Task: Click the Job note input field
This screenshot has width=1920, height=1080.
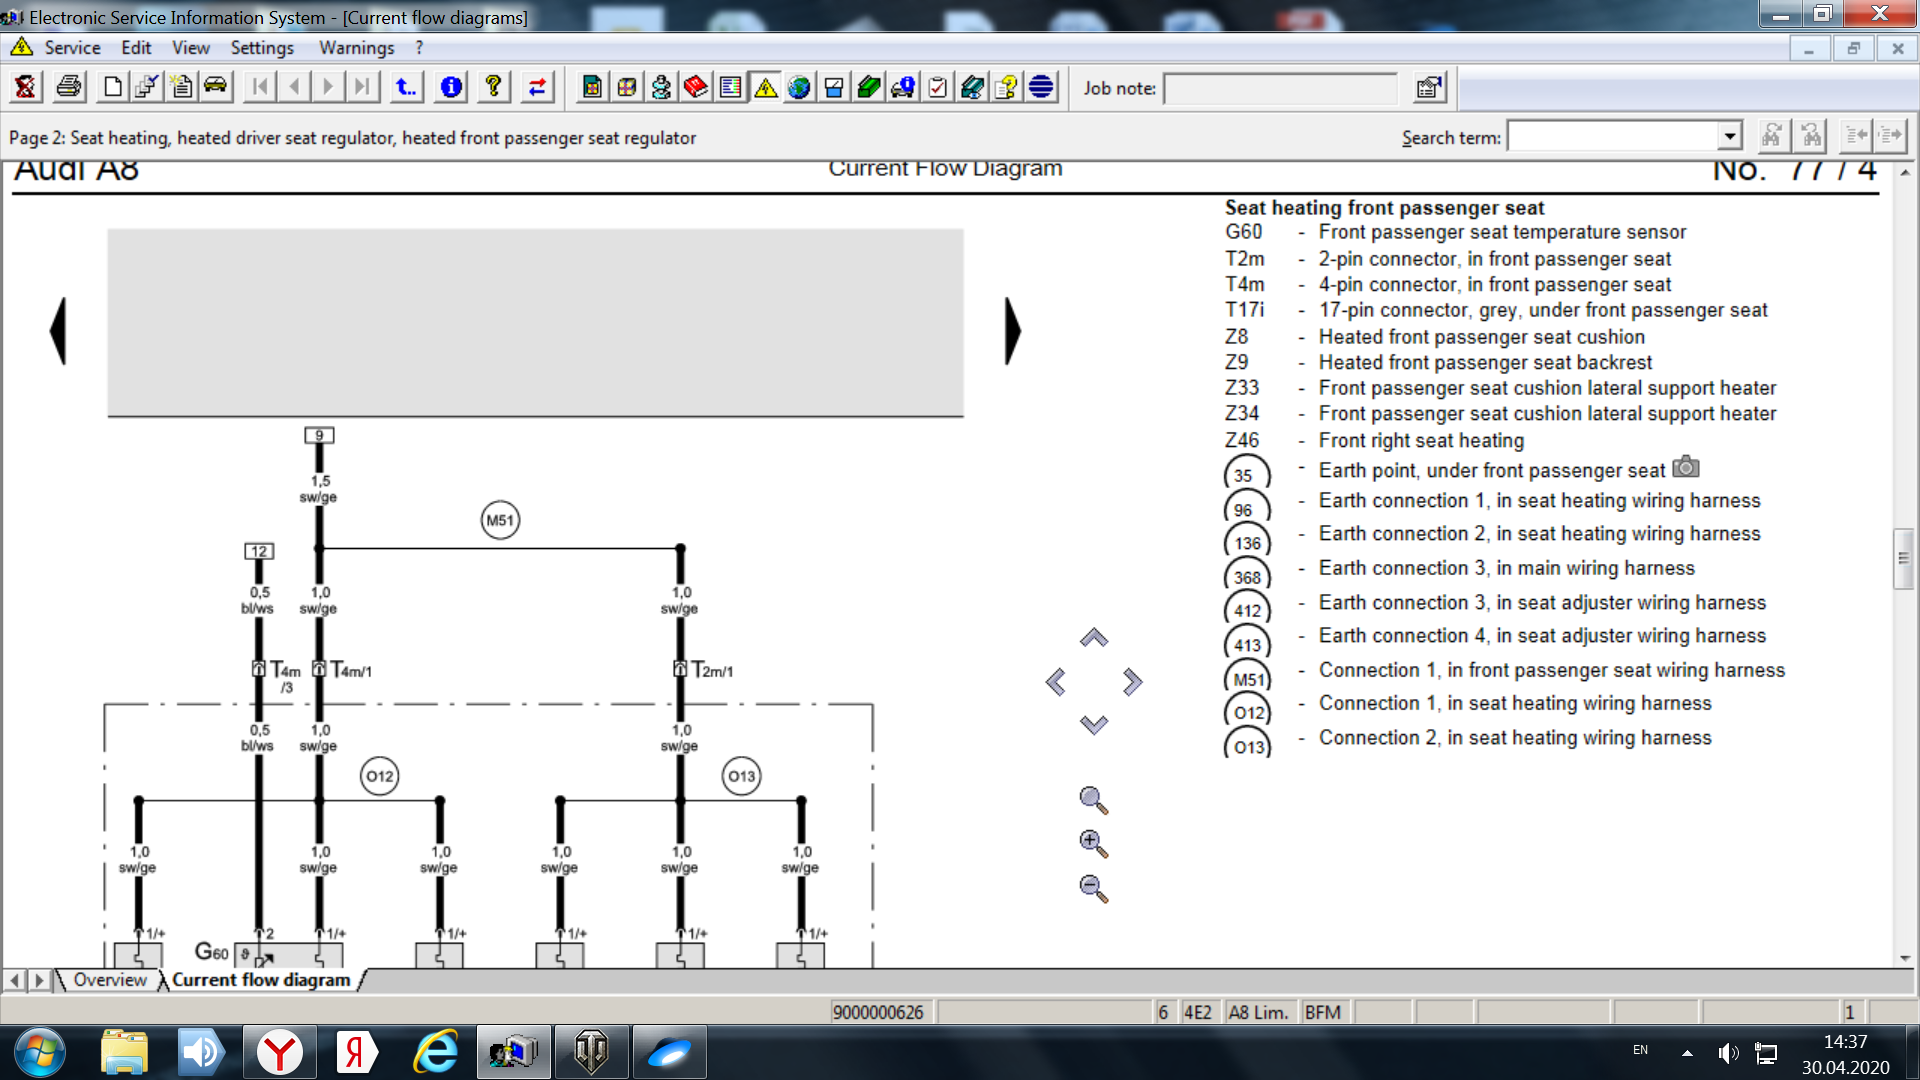Action: point(1280,88)
